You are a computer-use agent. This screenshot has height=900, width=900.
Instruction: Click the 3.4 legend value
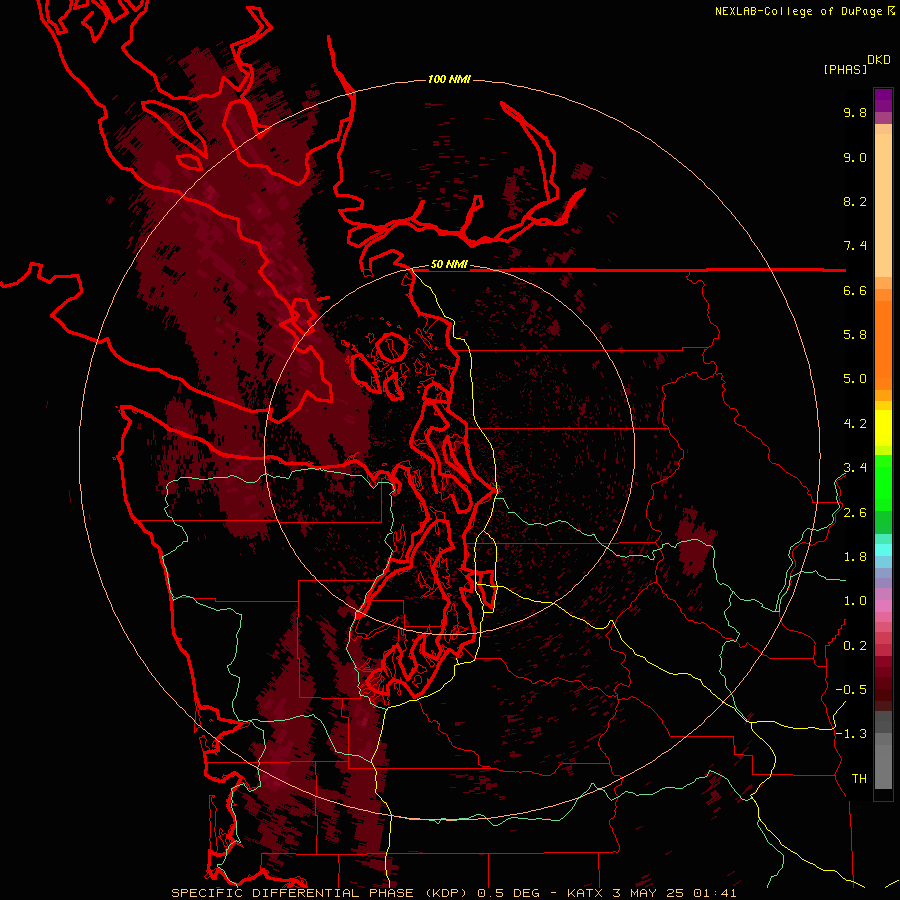pyautogui.click(x=855, y=468)
